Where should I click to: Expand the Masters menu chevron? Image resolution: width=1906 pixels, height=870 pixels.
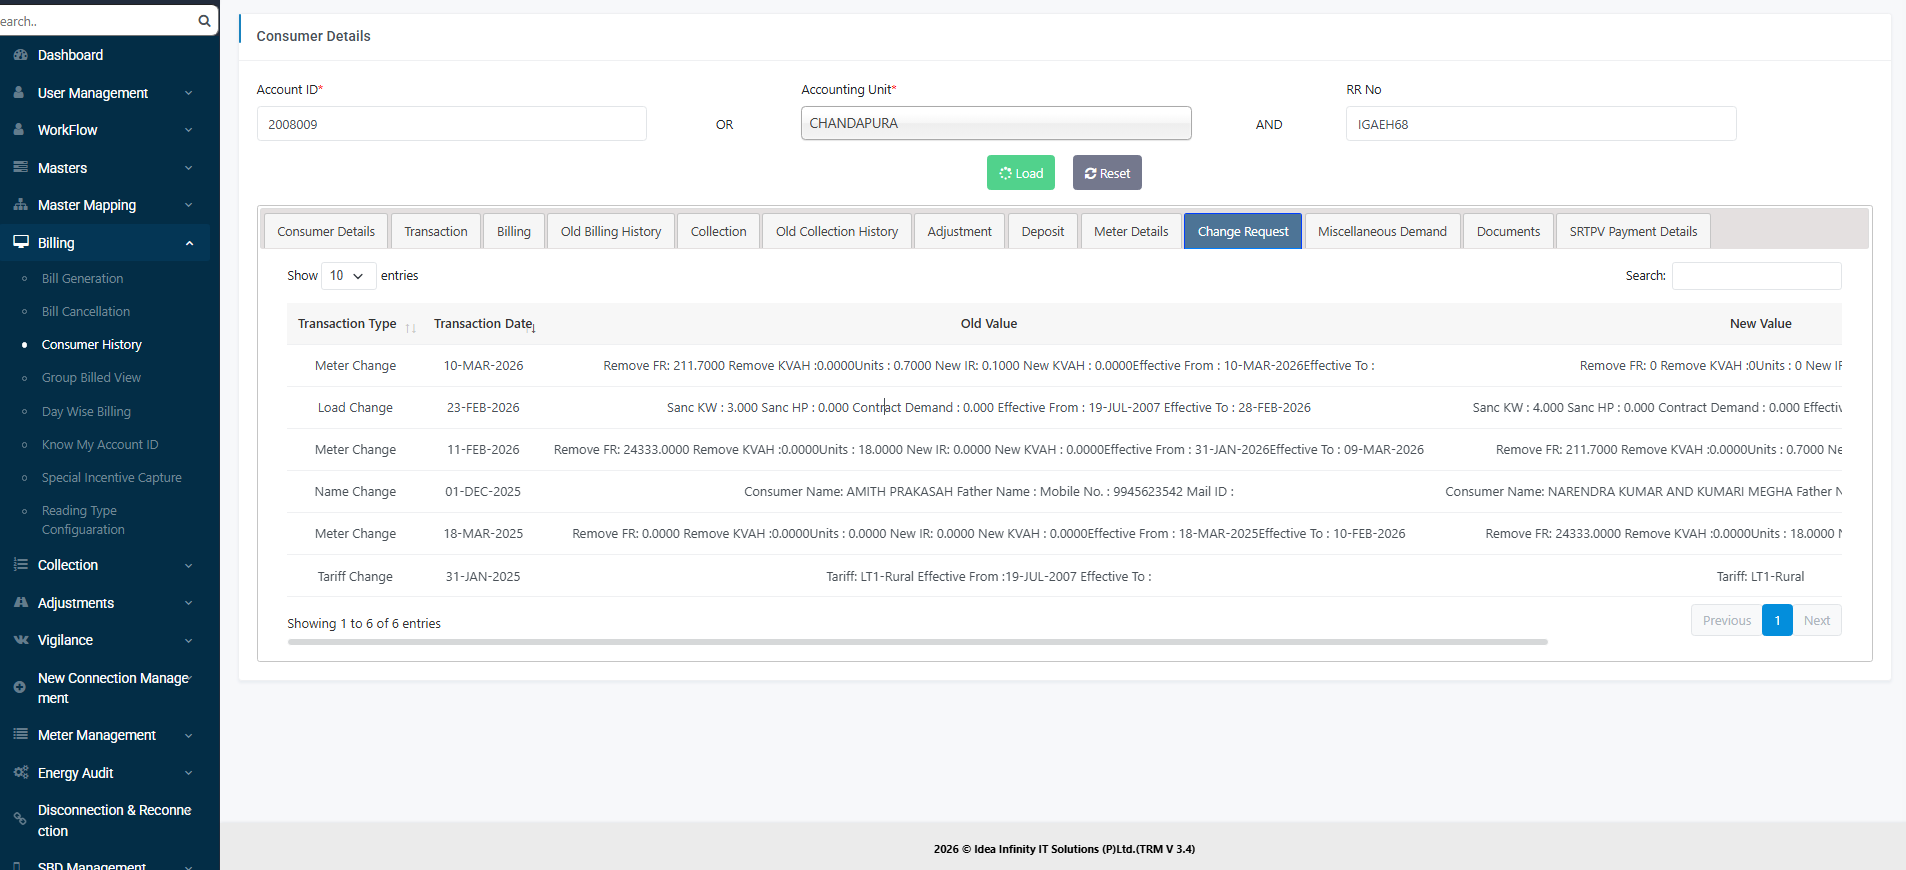click(x=188, y=168)
